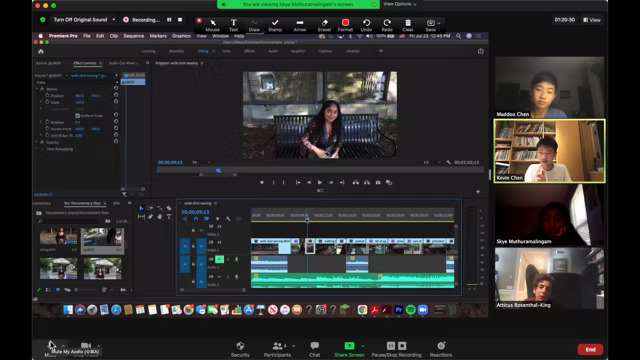The height and width of the screenshot is (360, 640).
Task: Switch to the Audio Clip Mixer tab
Action: point(124,63)
